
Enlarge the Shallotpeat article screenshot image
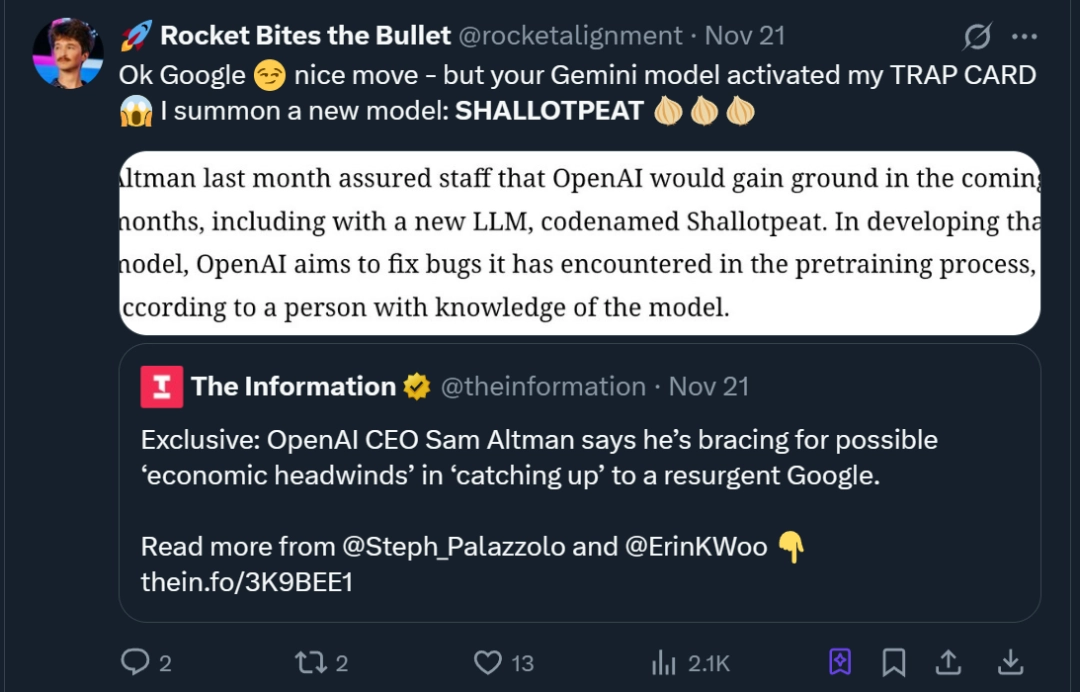coord(580,243)
